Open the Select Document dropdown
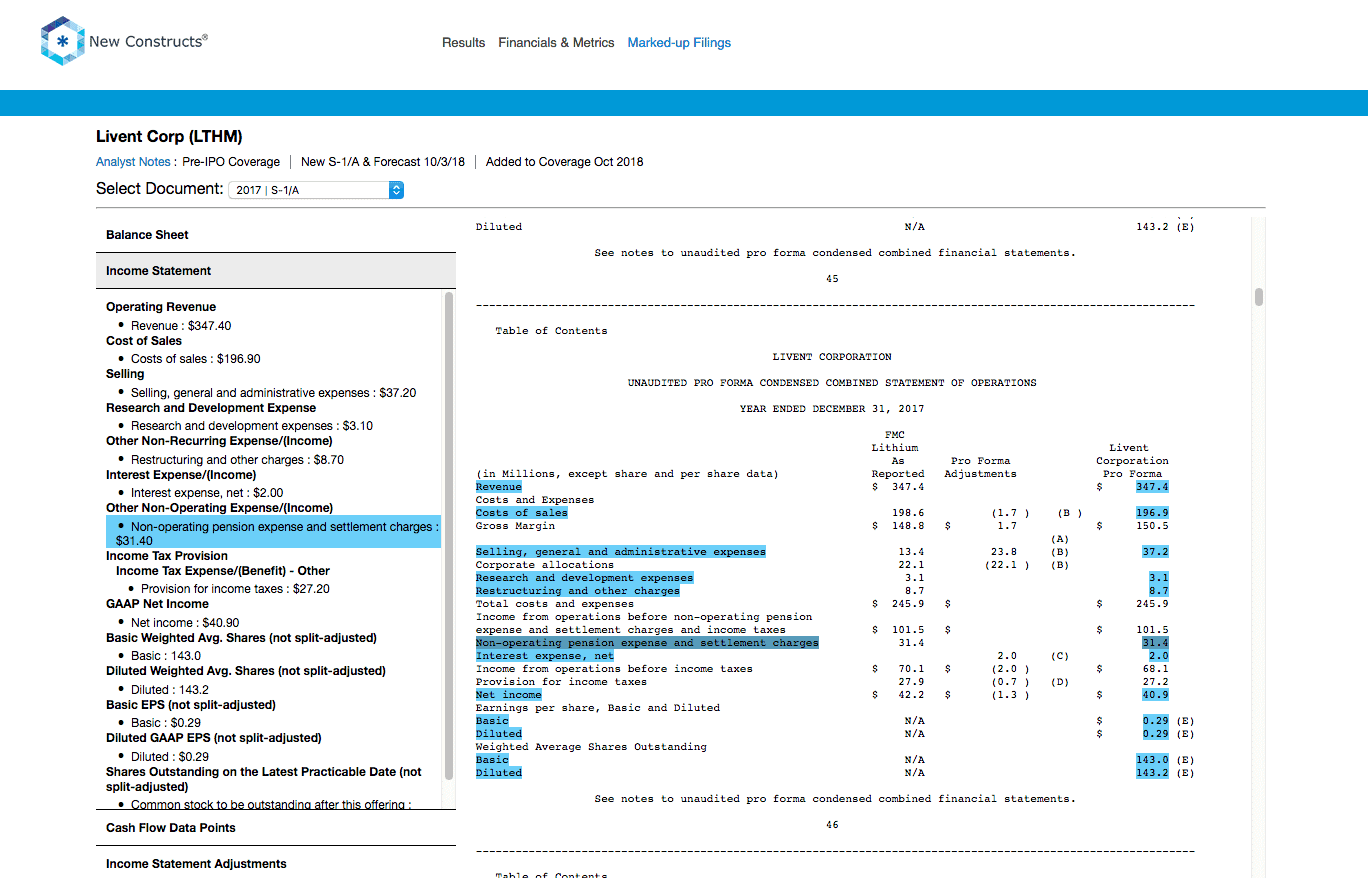The width and height of the screenshot is (1368, 878). (x=316, y=190)
